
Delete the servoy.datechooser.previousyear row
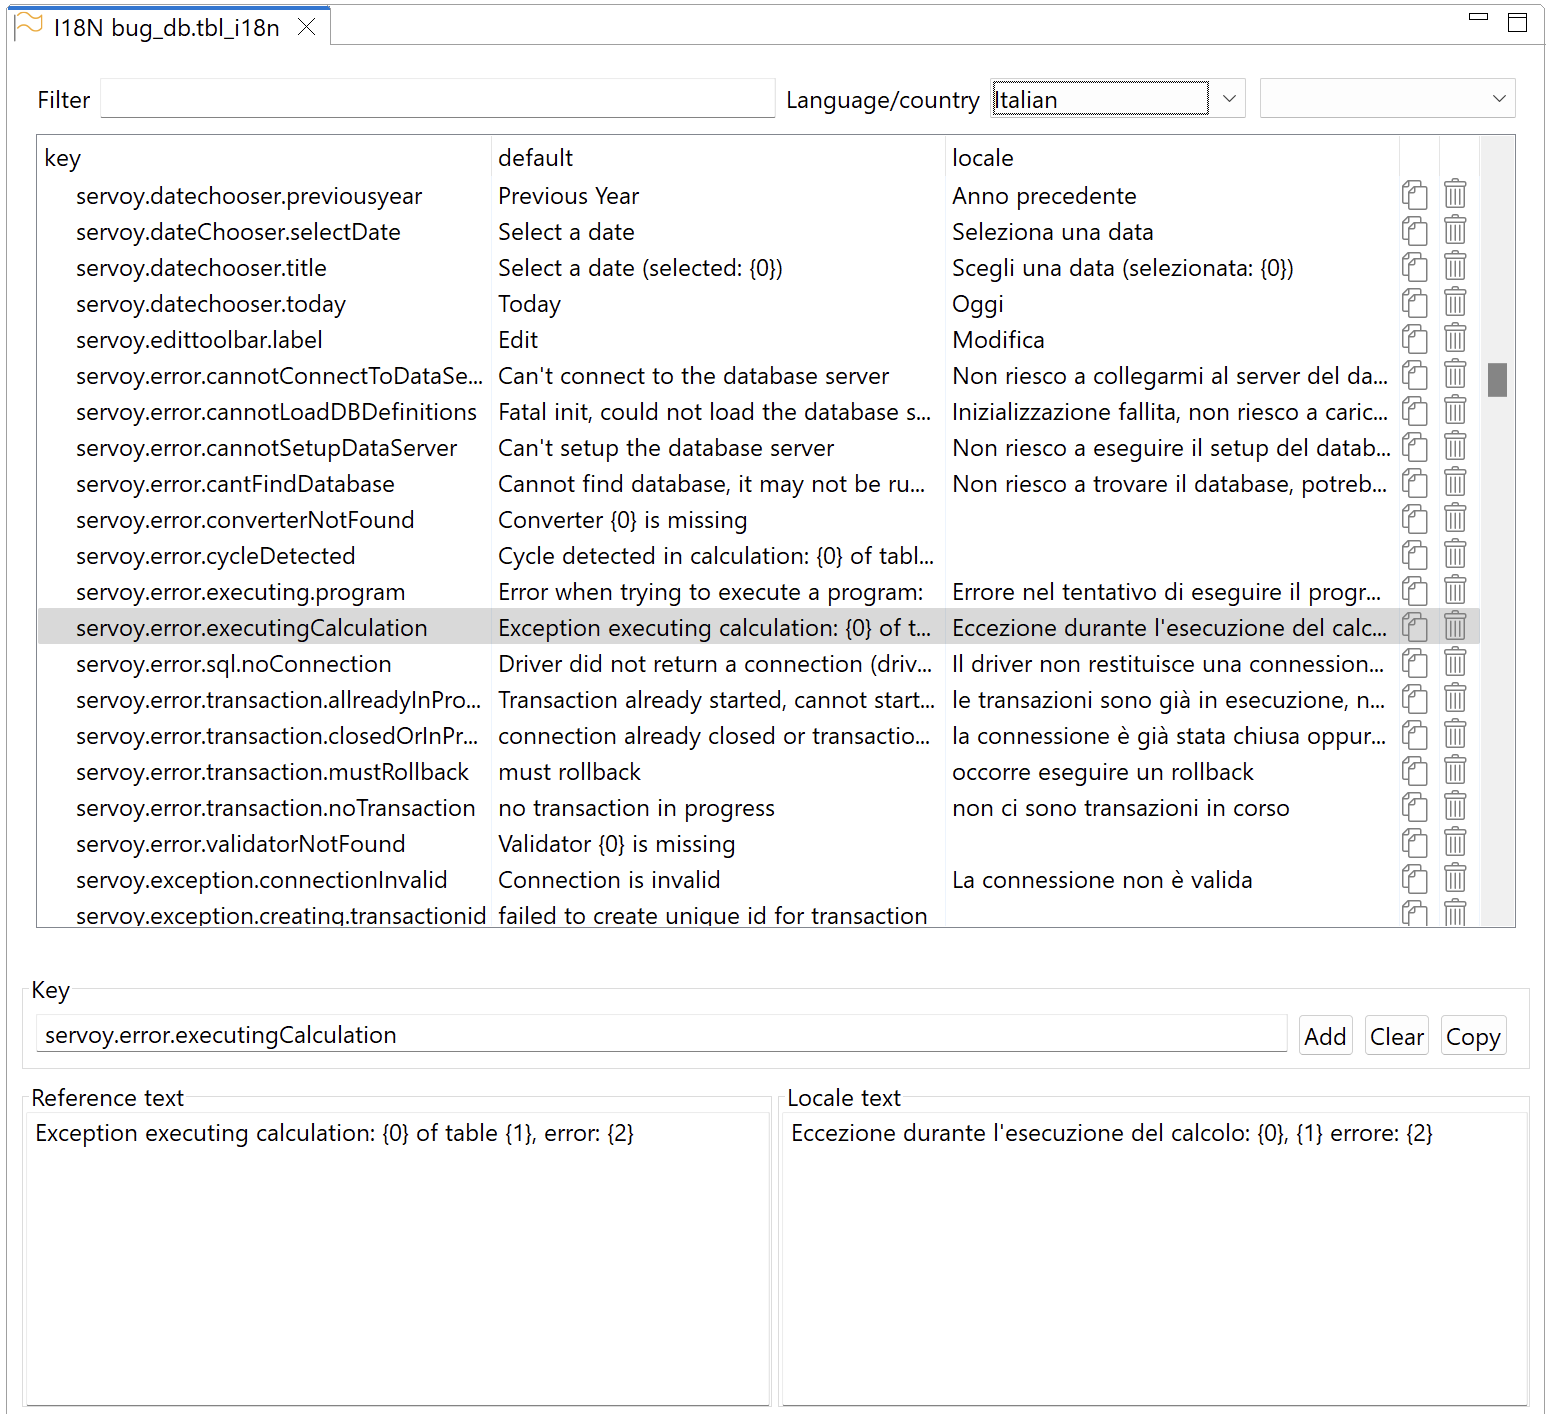point(1455,195)
